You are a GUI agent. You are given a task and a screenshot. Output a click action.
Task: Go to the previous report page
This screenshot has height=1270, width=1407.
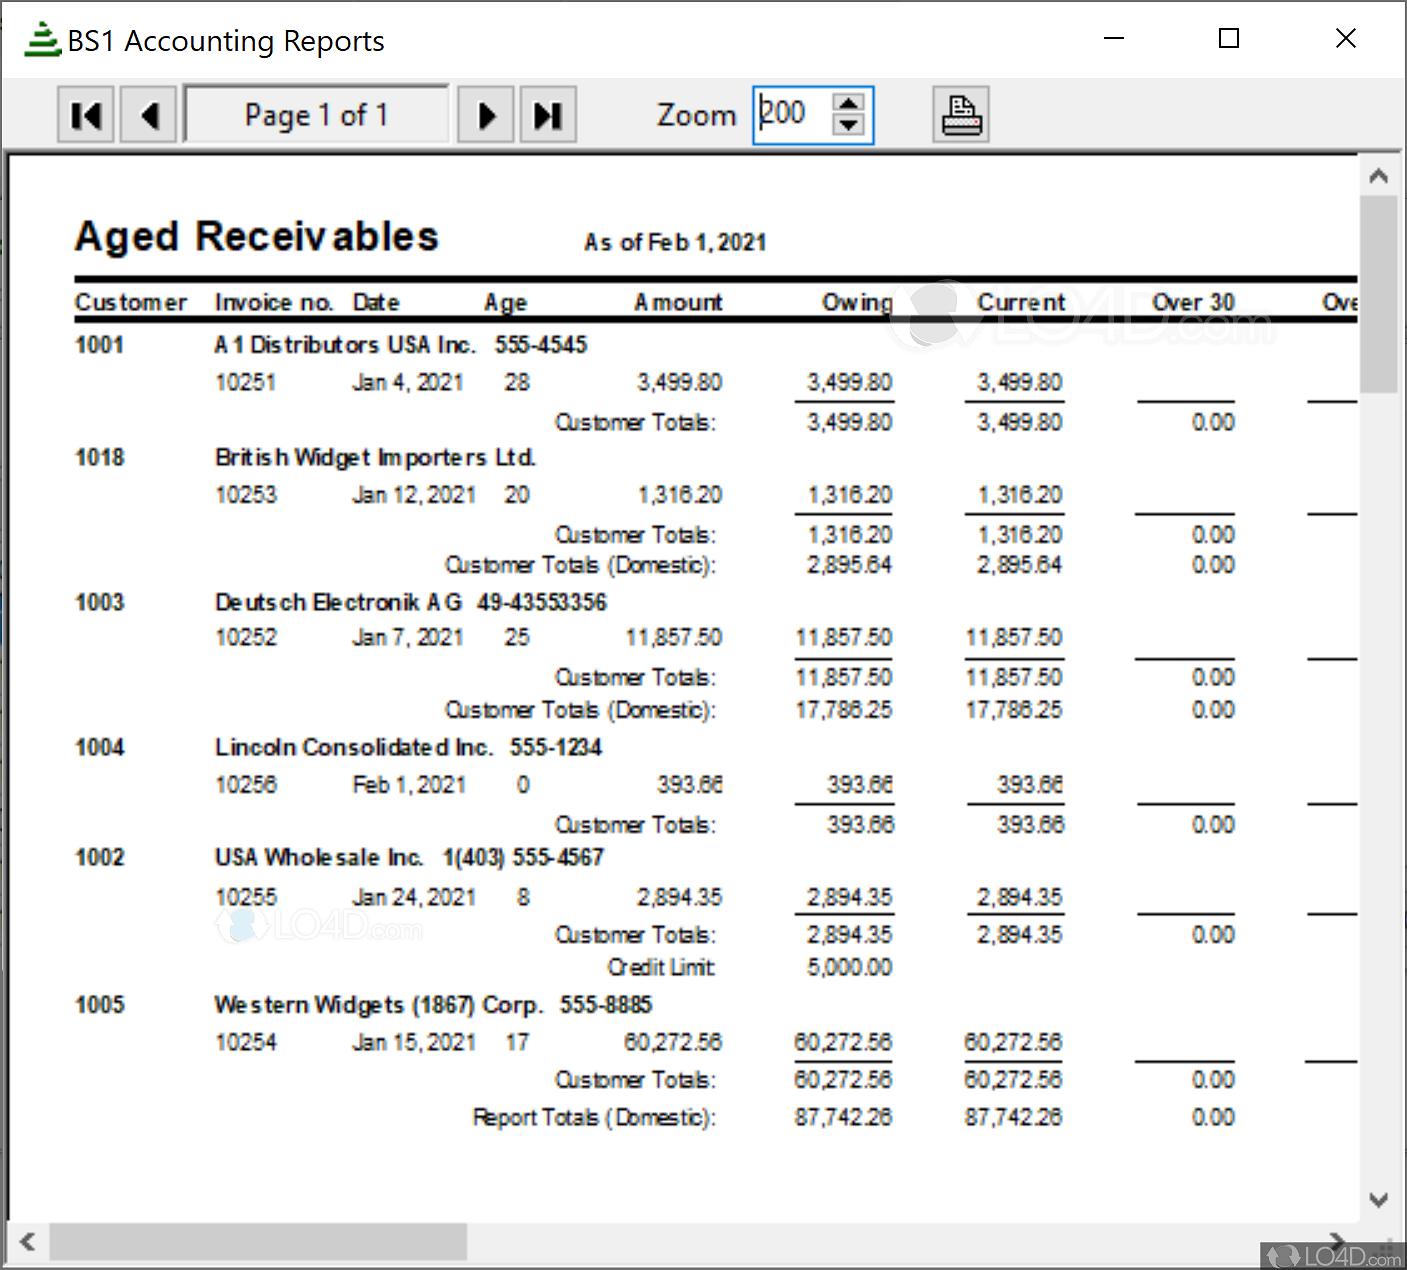[148, 115]
